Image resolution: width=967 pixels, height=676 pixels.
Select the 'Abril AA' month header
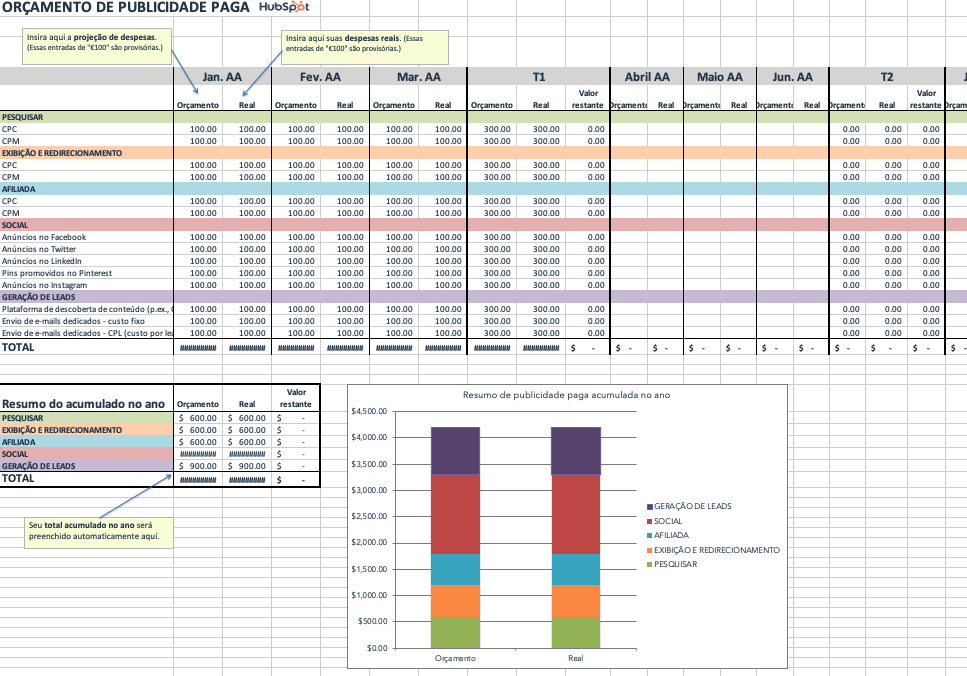pyautogui.click(x=646, y=77)
